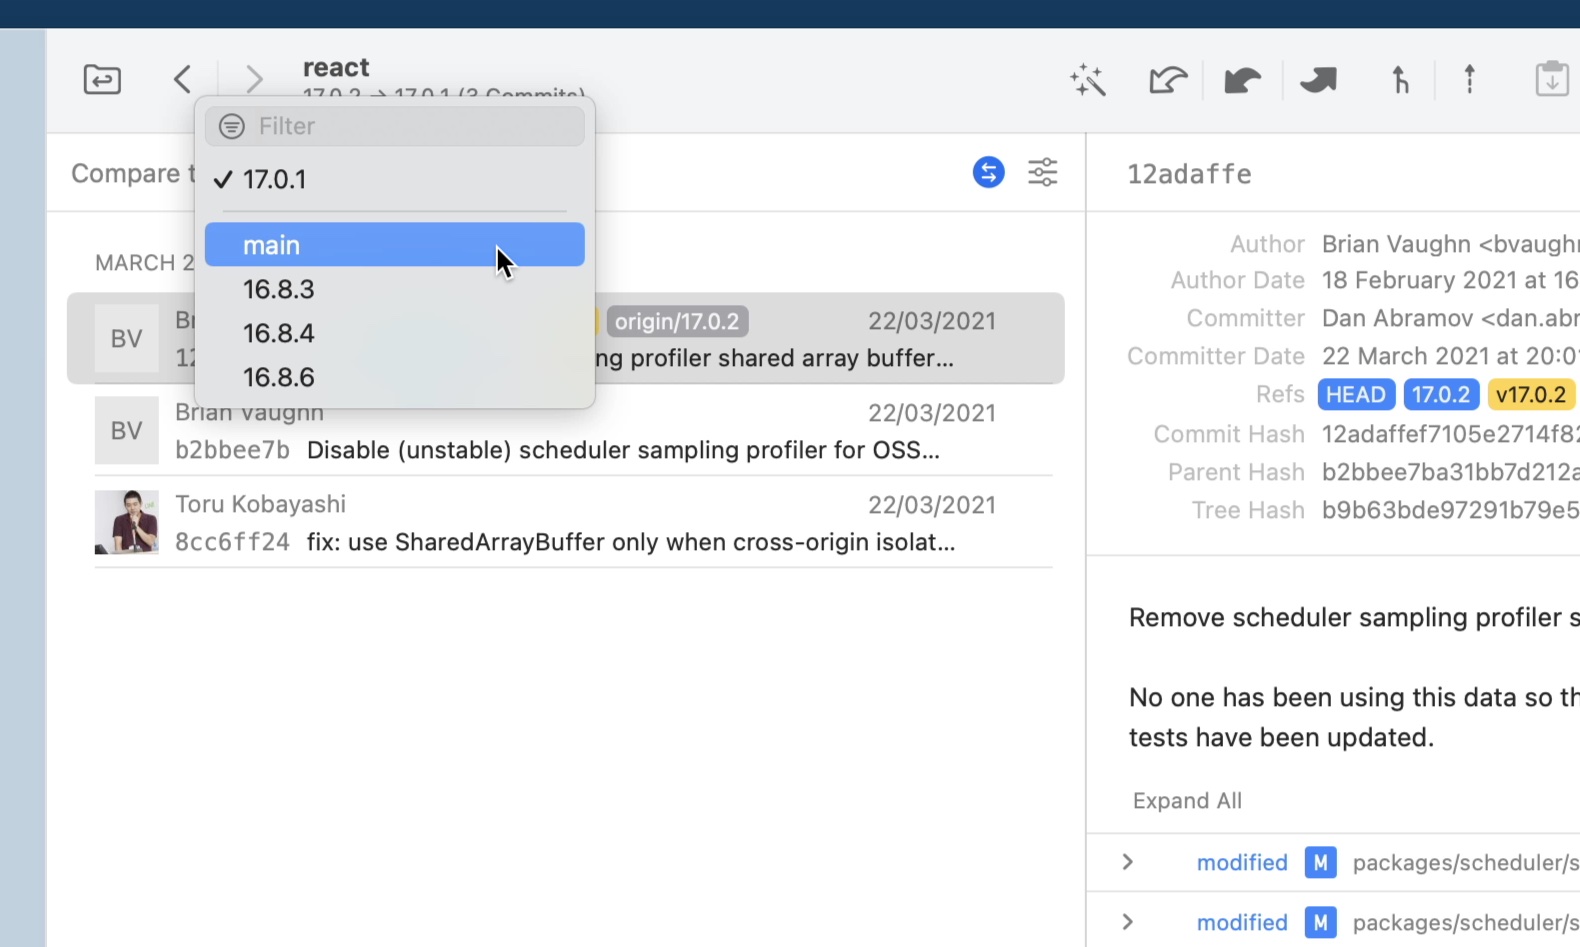
Task: Swap compare direction with blue arrows button
Action: point(988,172)
